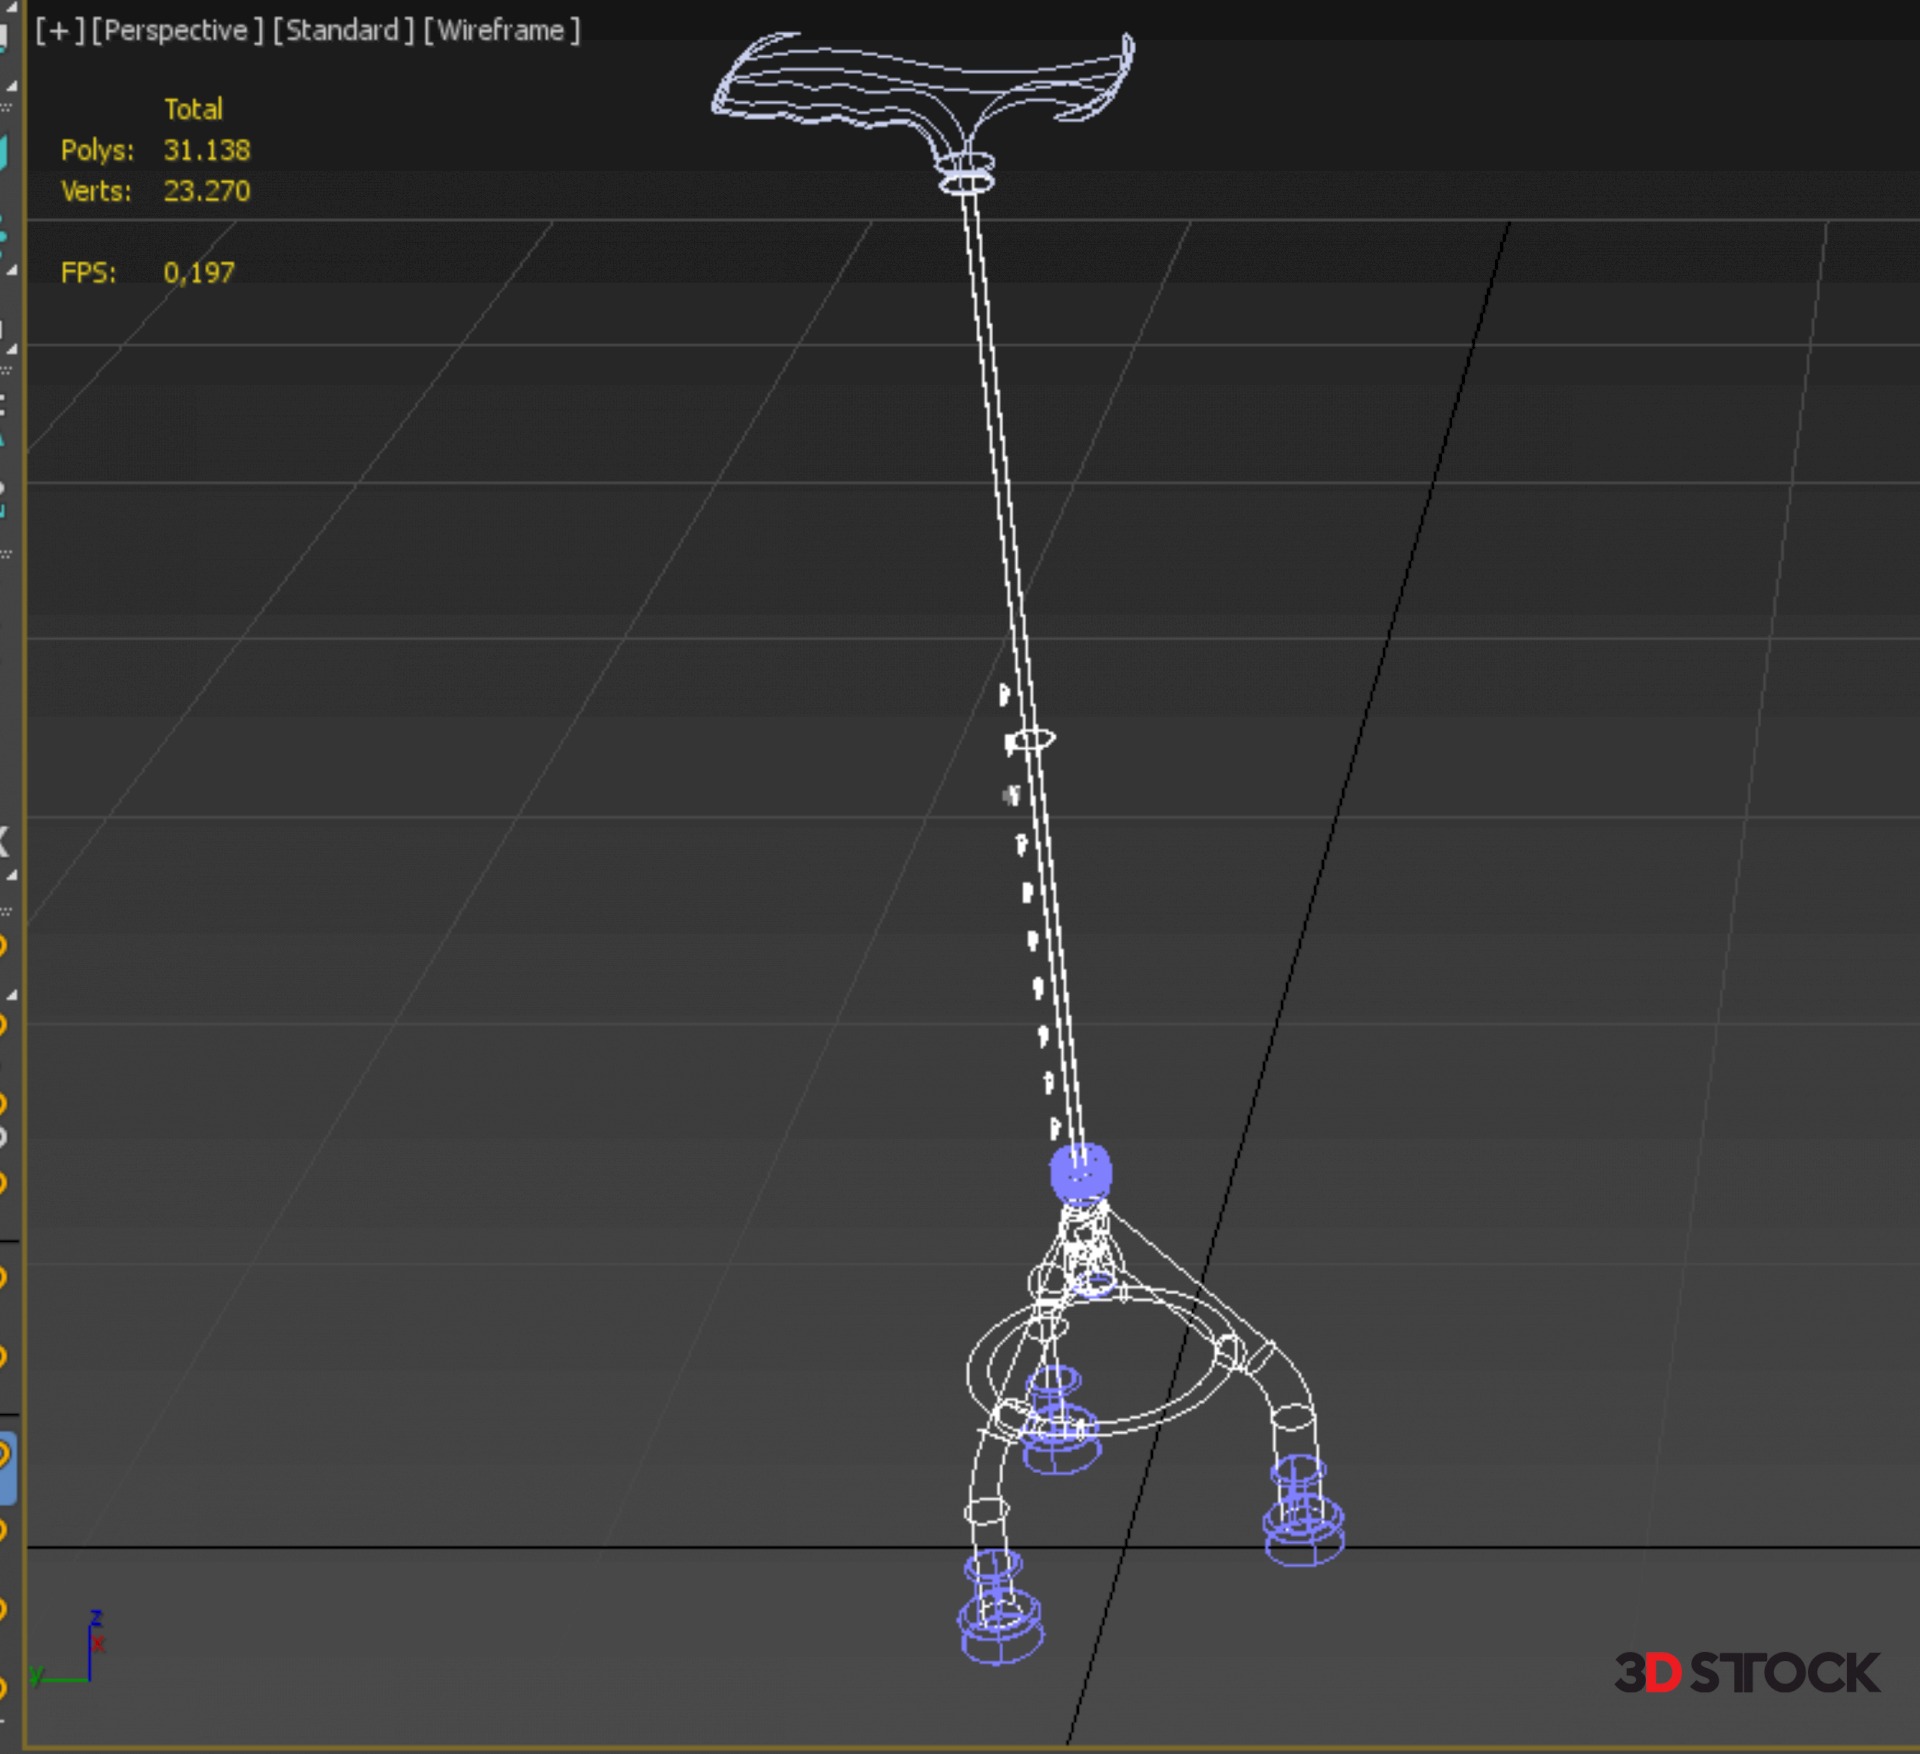Click the Polys count 31.138
This screenshot has width=1920, height=1754.
coord(207,150)
